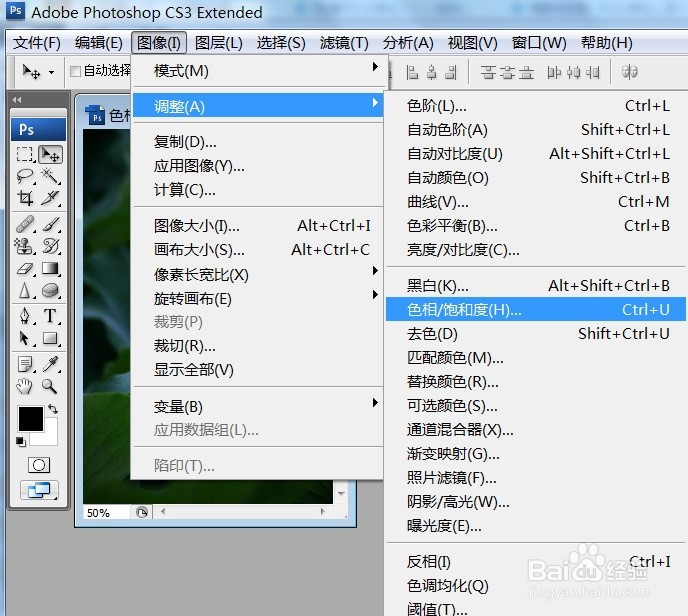Select the Rectangle shape tool

pos(50,338)
